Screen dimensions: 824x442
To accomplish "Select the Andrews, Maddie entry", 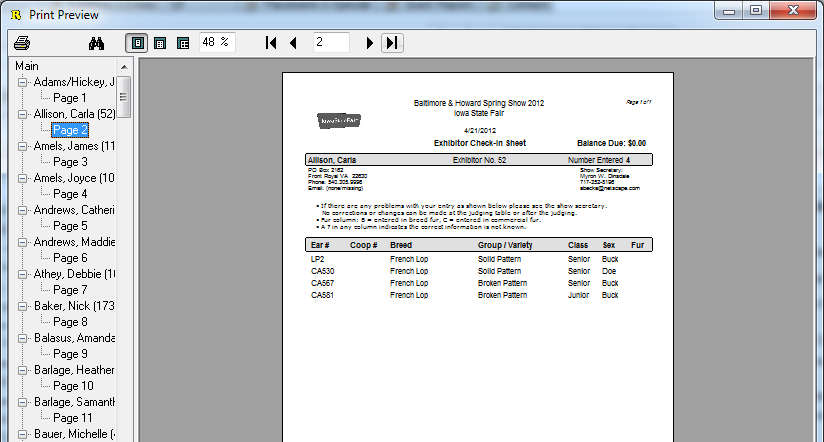I will (x=74, y=243).
